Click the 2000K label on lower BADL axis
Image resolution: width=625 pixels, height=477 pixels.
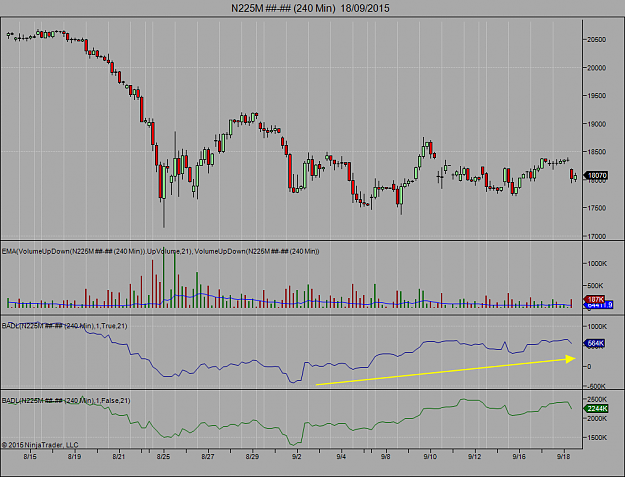click(x=597, y=418)
